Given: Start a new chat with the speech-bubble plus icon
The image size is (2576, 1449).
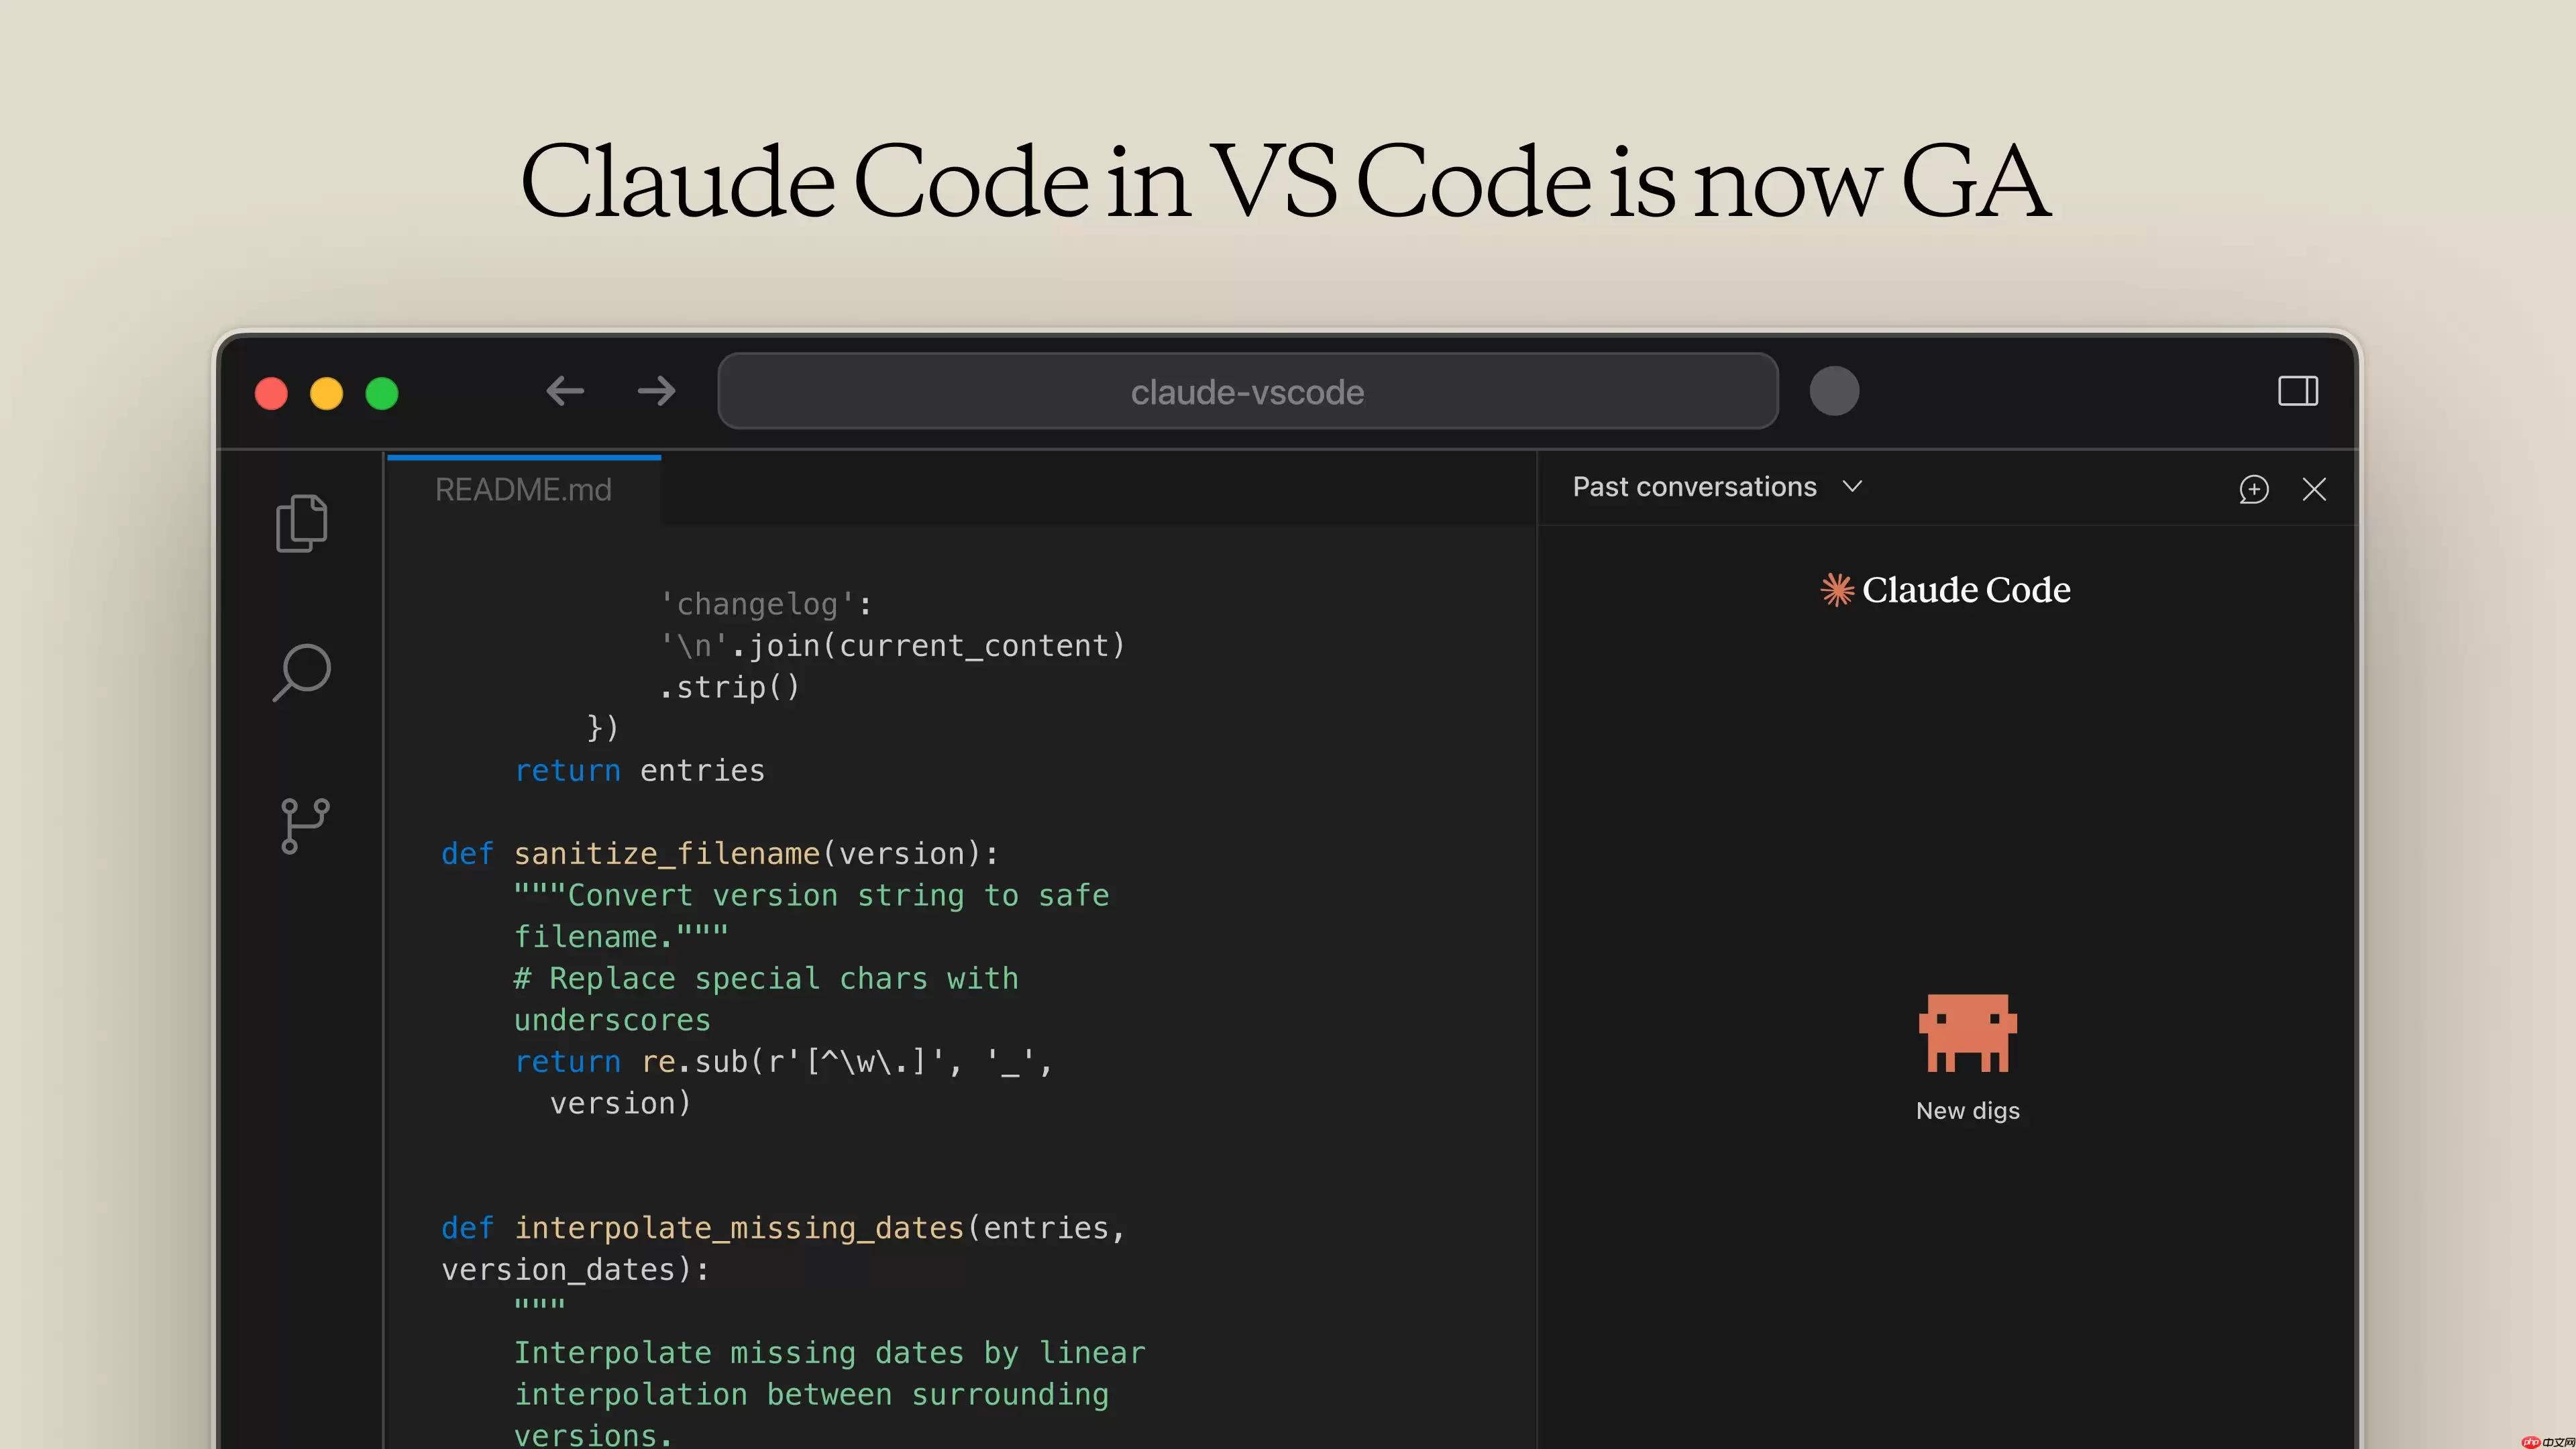Looking at the screenshot, I should tap(2253, 489).
